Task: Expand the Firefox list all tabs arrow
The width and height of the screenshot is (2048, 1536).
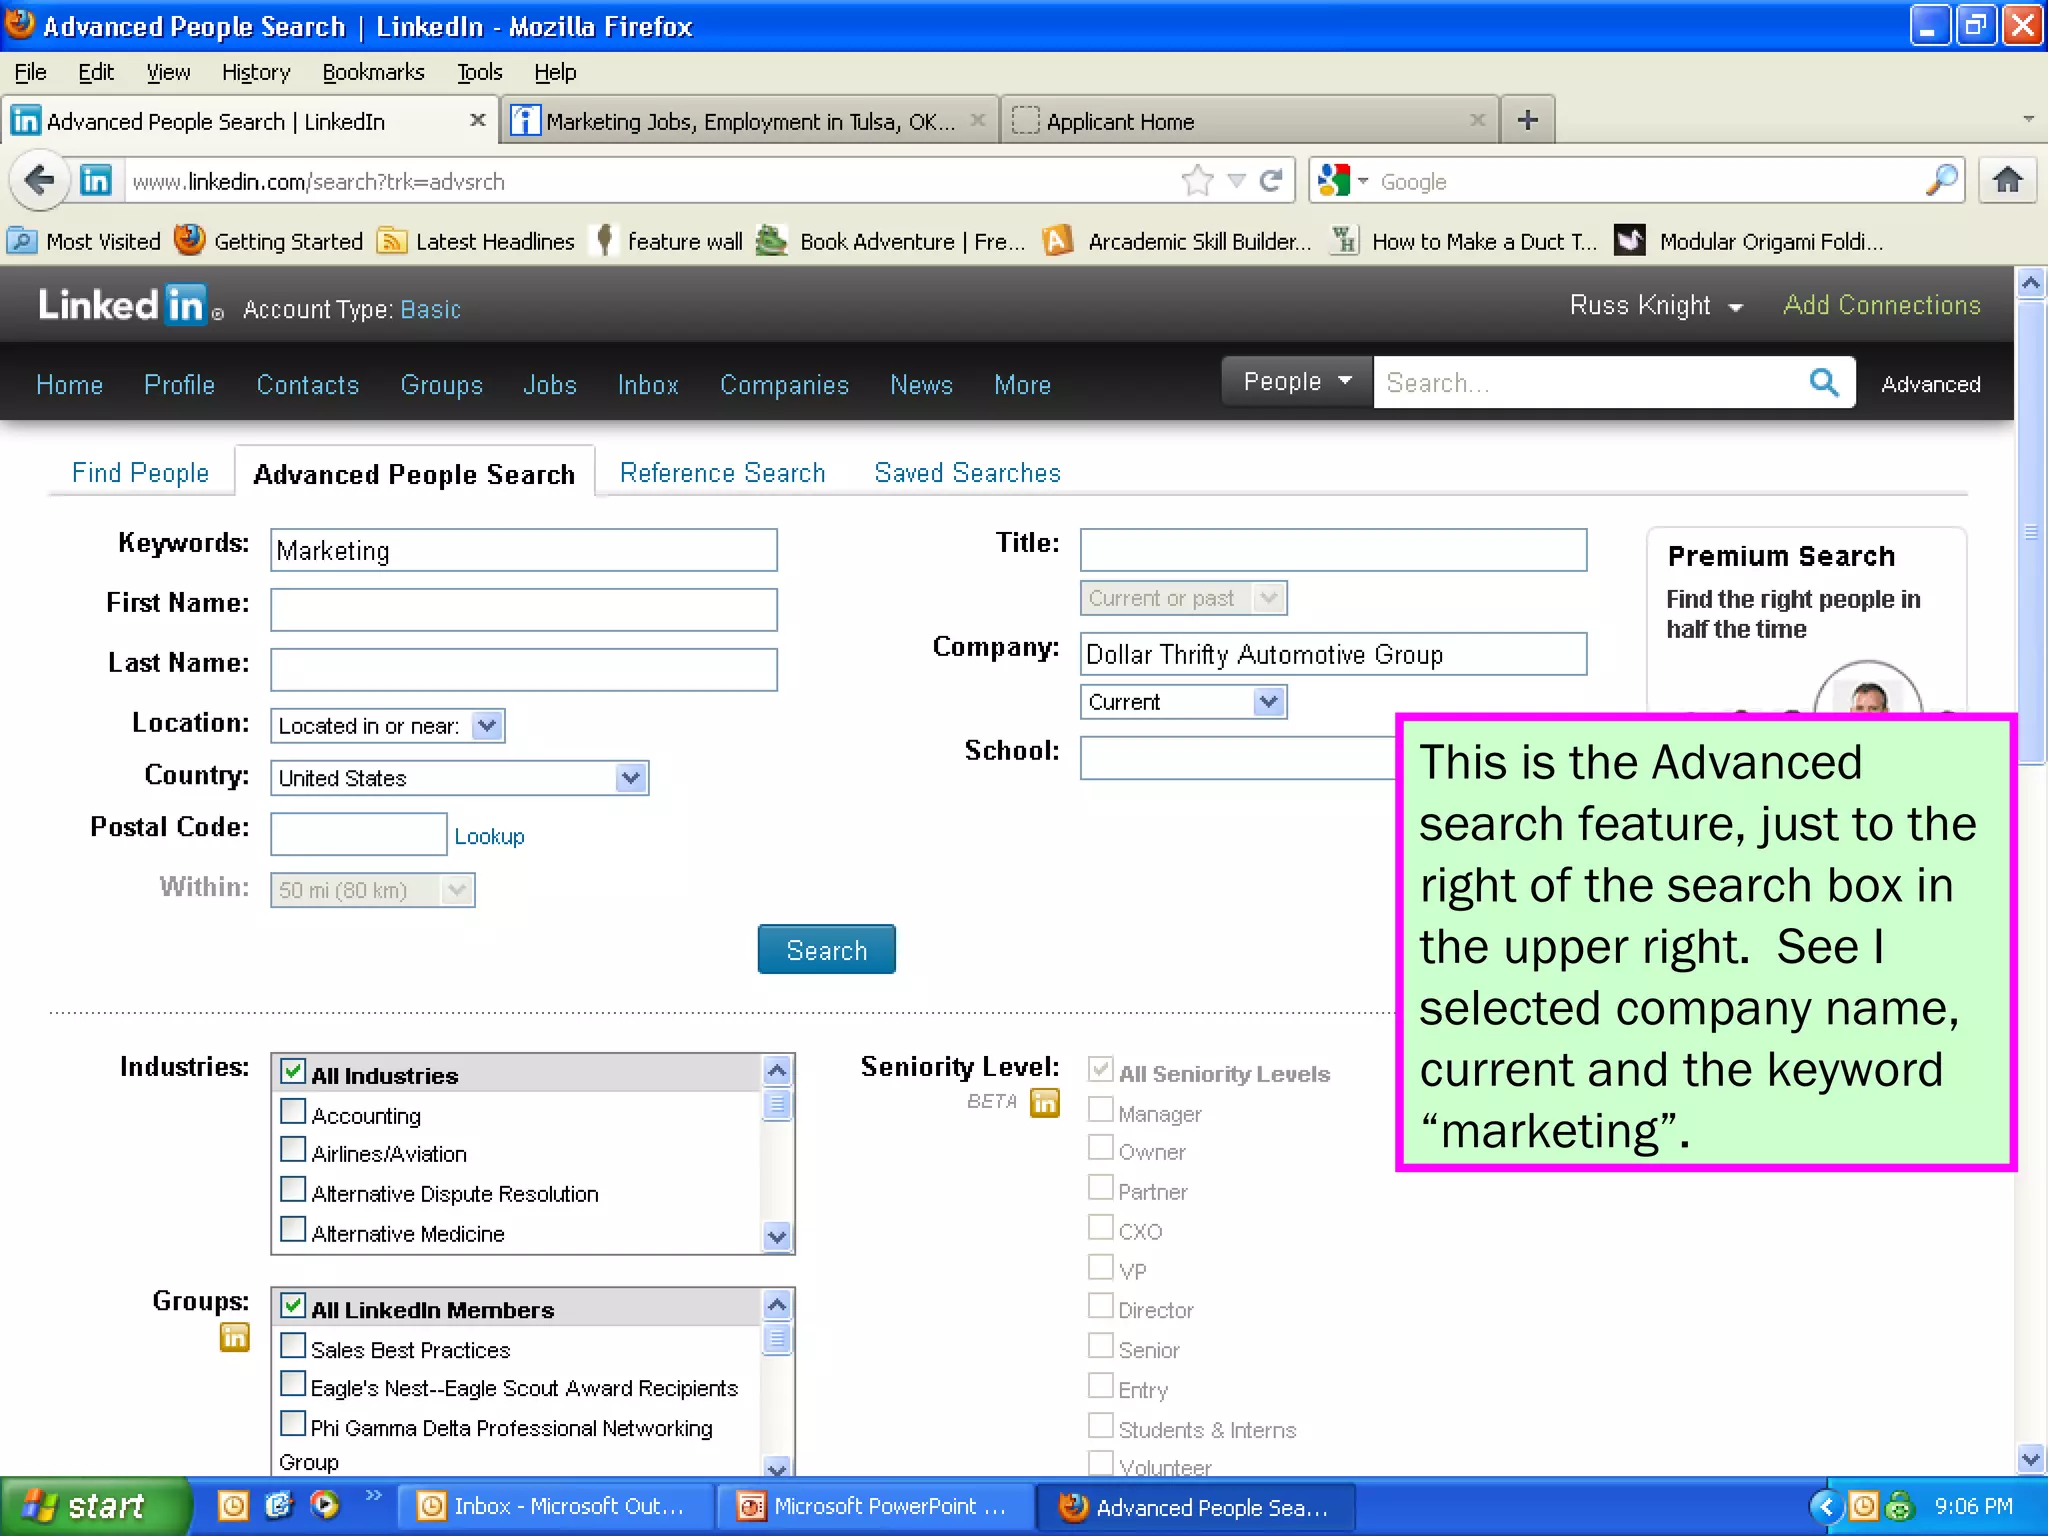Action: coord(2028,119)
